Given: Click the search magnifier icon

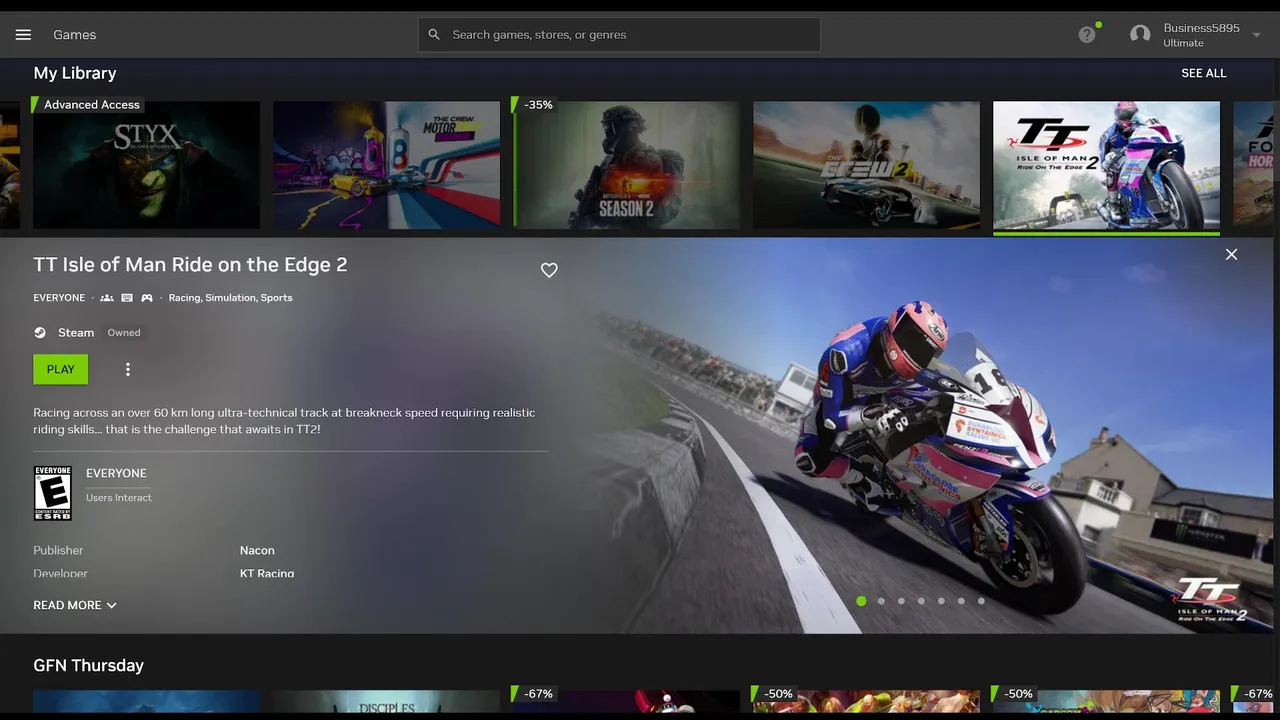Looking at the screenshot, I should (434, 35).
